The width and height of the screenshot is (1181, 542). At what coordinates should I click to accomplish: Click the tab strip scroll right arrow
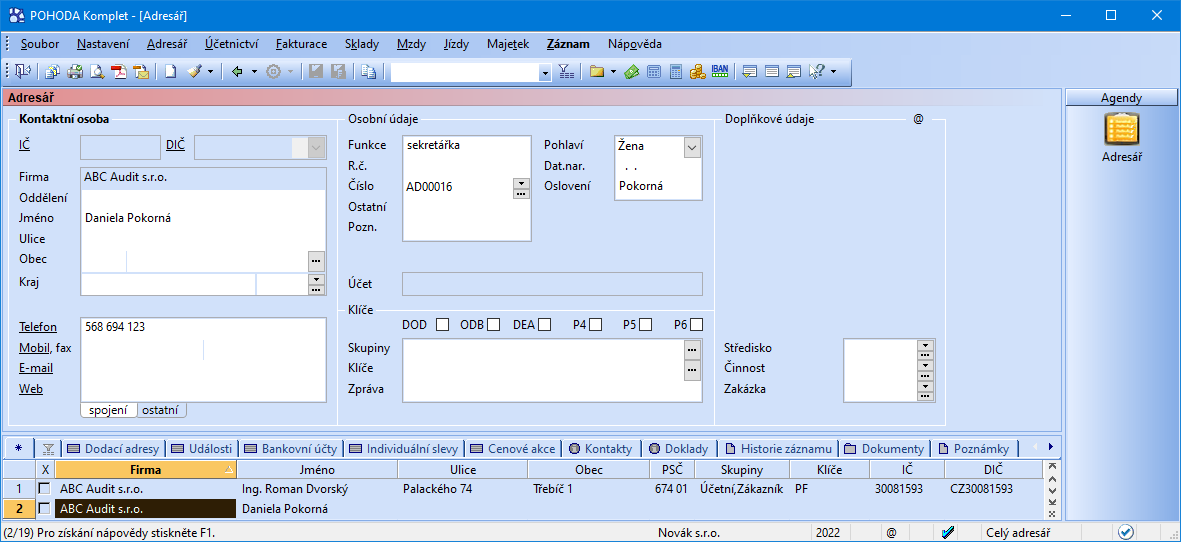[x=1050, y=447]
